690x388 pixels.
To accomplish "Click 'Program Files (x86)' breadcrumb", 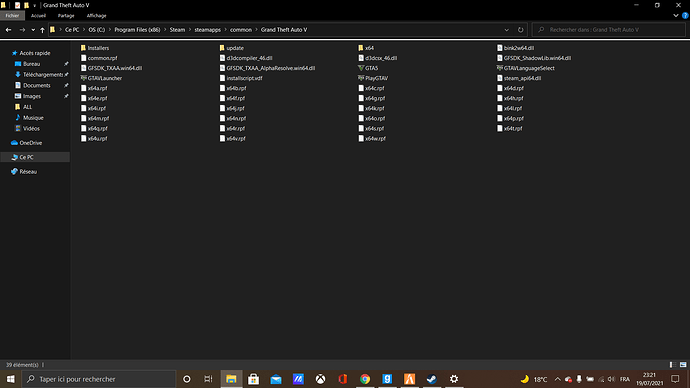I will (137, 30).
